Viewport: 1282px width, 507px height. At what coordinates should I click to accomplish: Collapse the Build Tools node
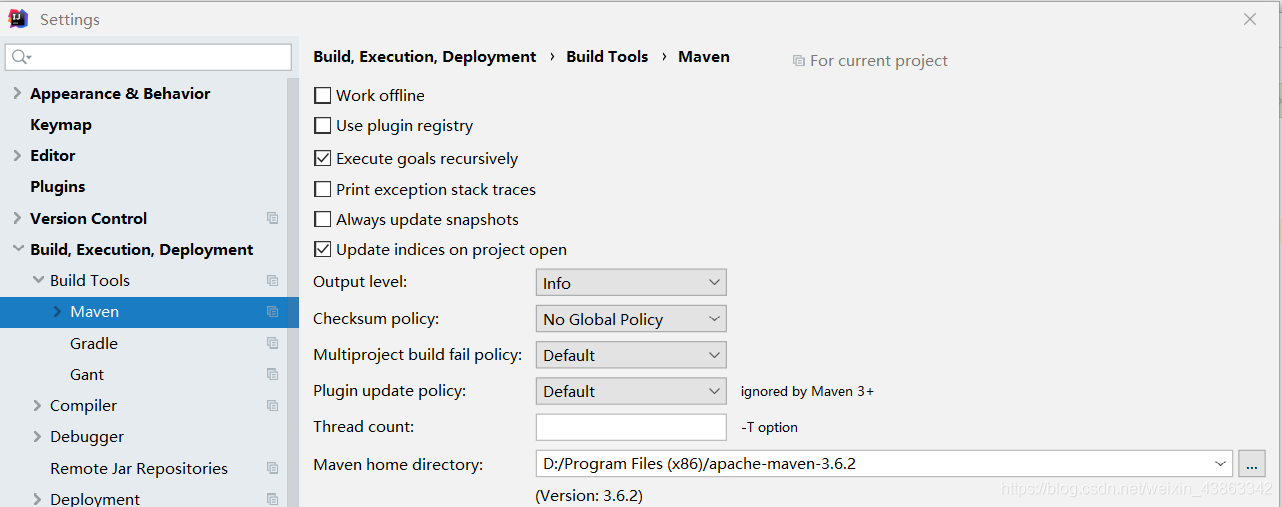pyautogui.click(x=38, y=280)
